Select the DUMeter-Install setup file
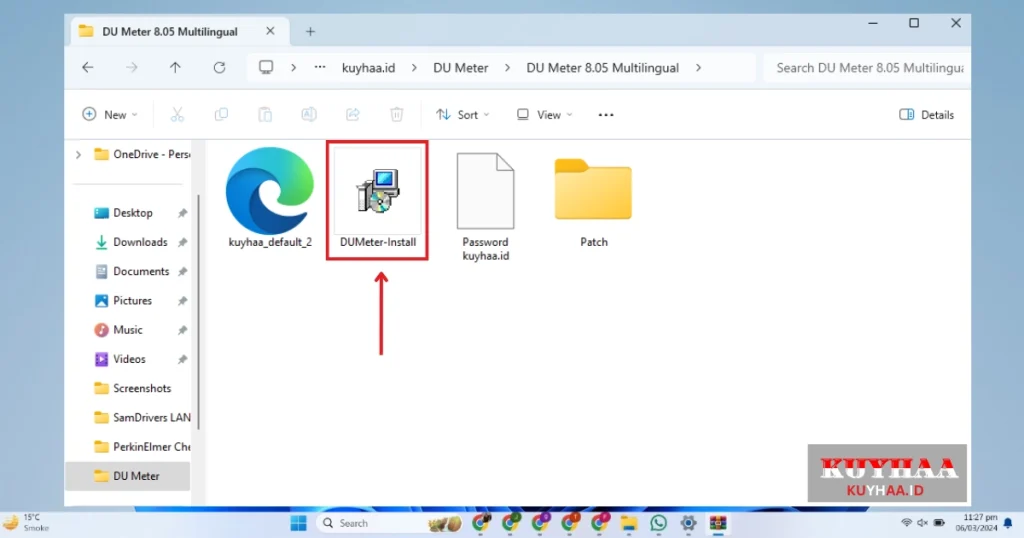1024x538 pixels. click(377, 200)
